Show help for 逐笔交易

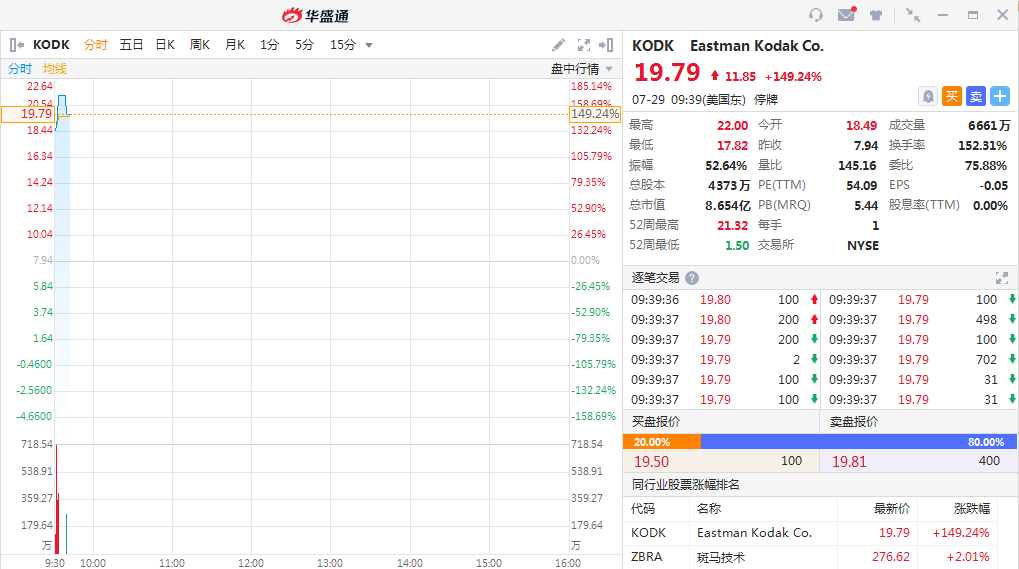692,278
